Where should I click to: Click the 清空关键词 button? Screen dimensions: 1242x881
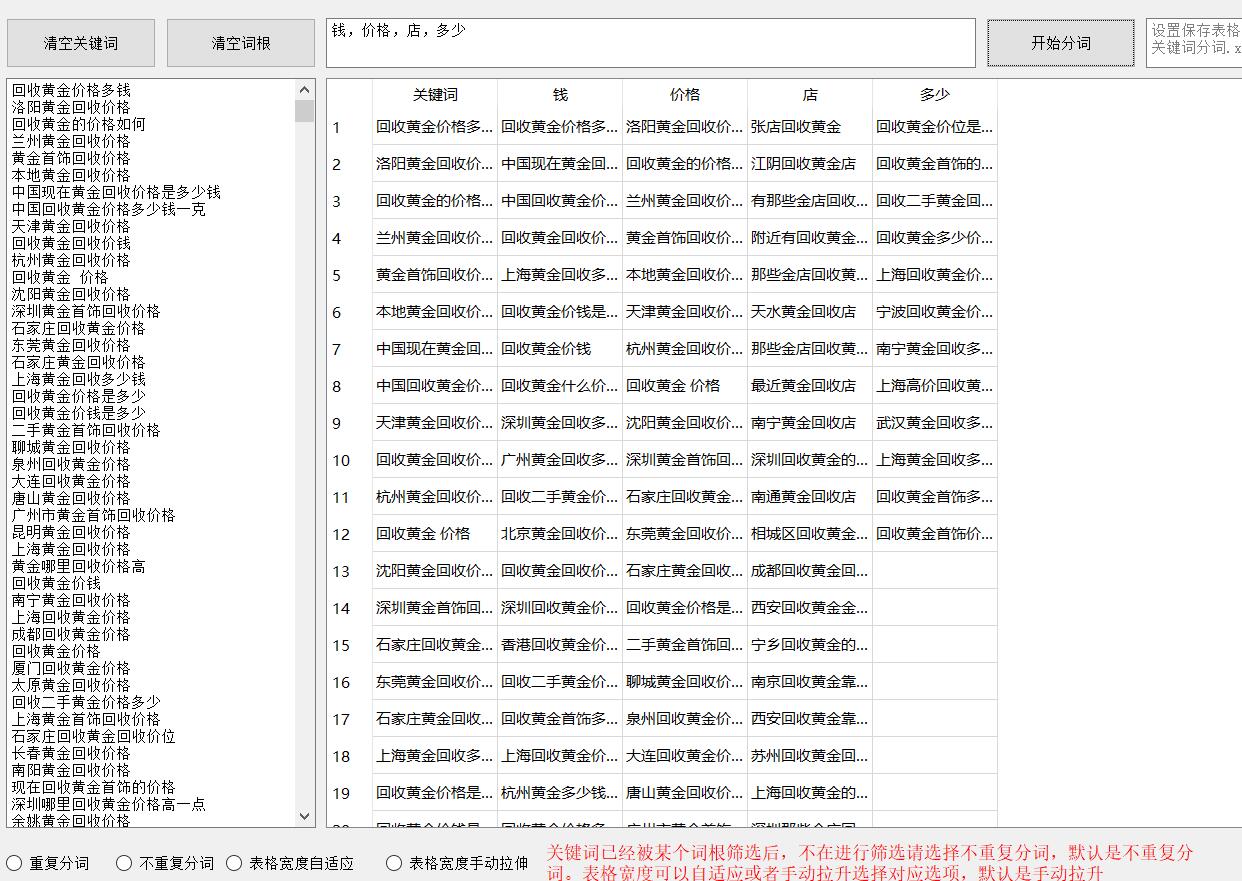click(x=80, y=42)
